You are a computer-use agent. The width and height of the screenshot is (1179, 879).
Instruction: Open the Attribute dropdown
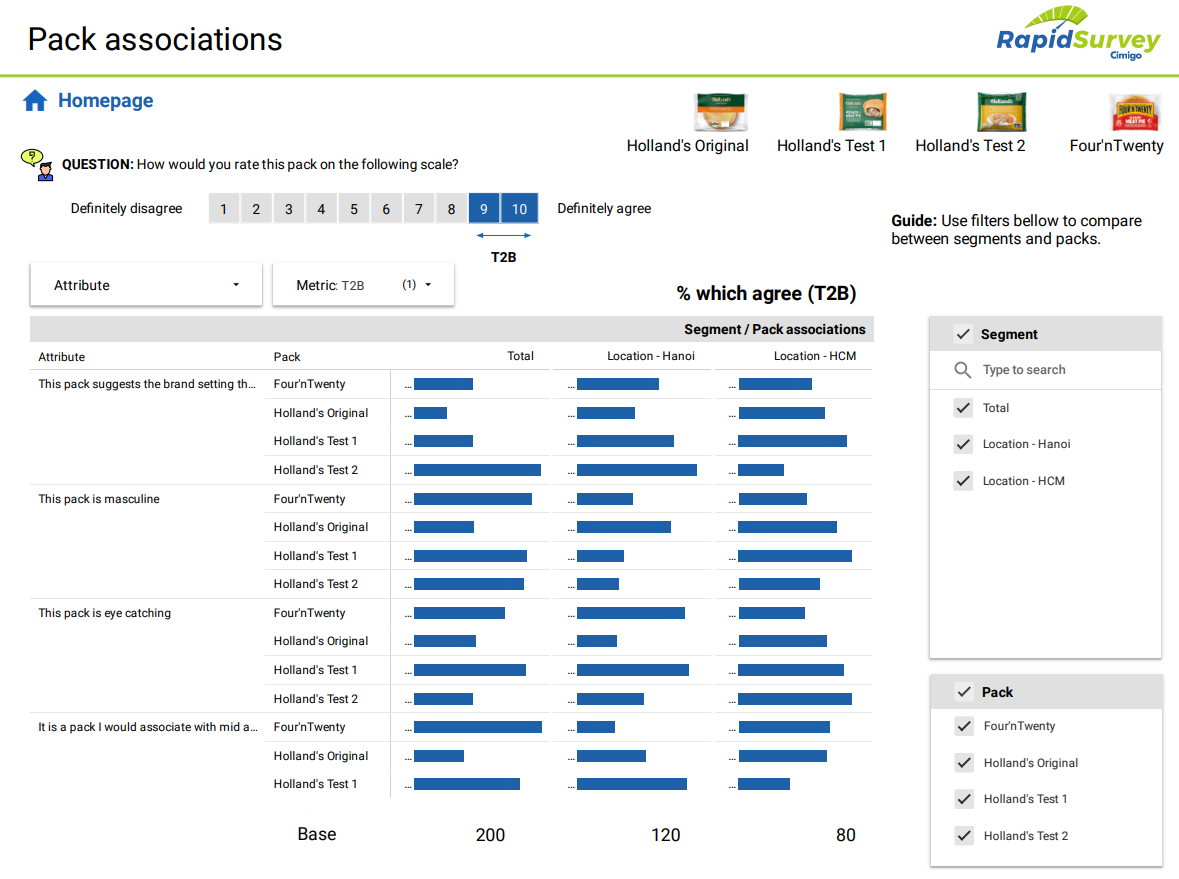pyautogui.click(x=145, y=285)
